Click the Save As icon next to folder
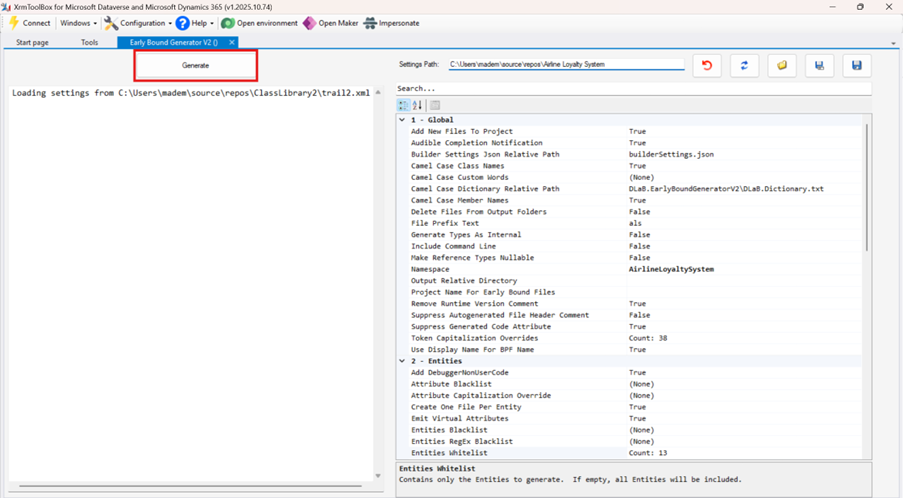 [x=819, y=65]
